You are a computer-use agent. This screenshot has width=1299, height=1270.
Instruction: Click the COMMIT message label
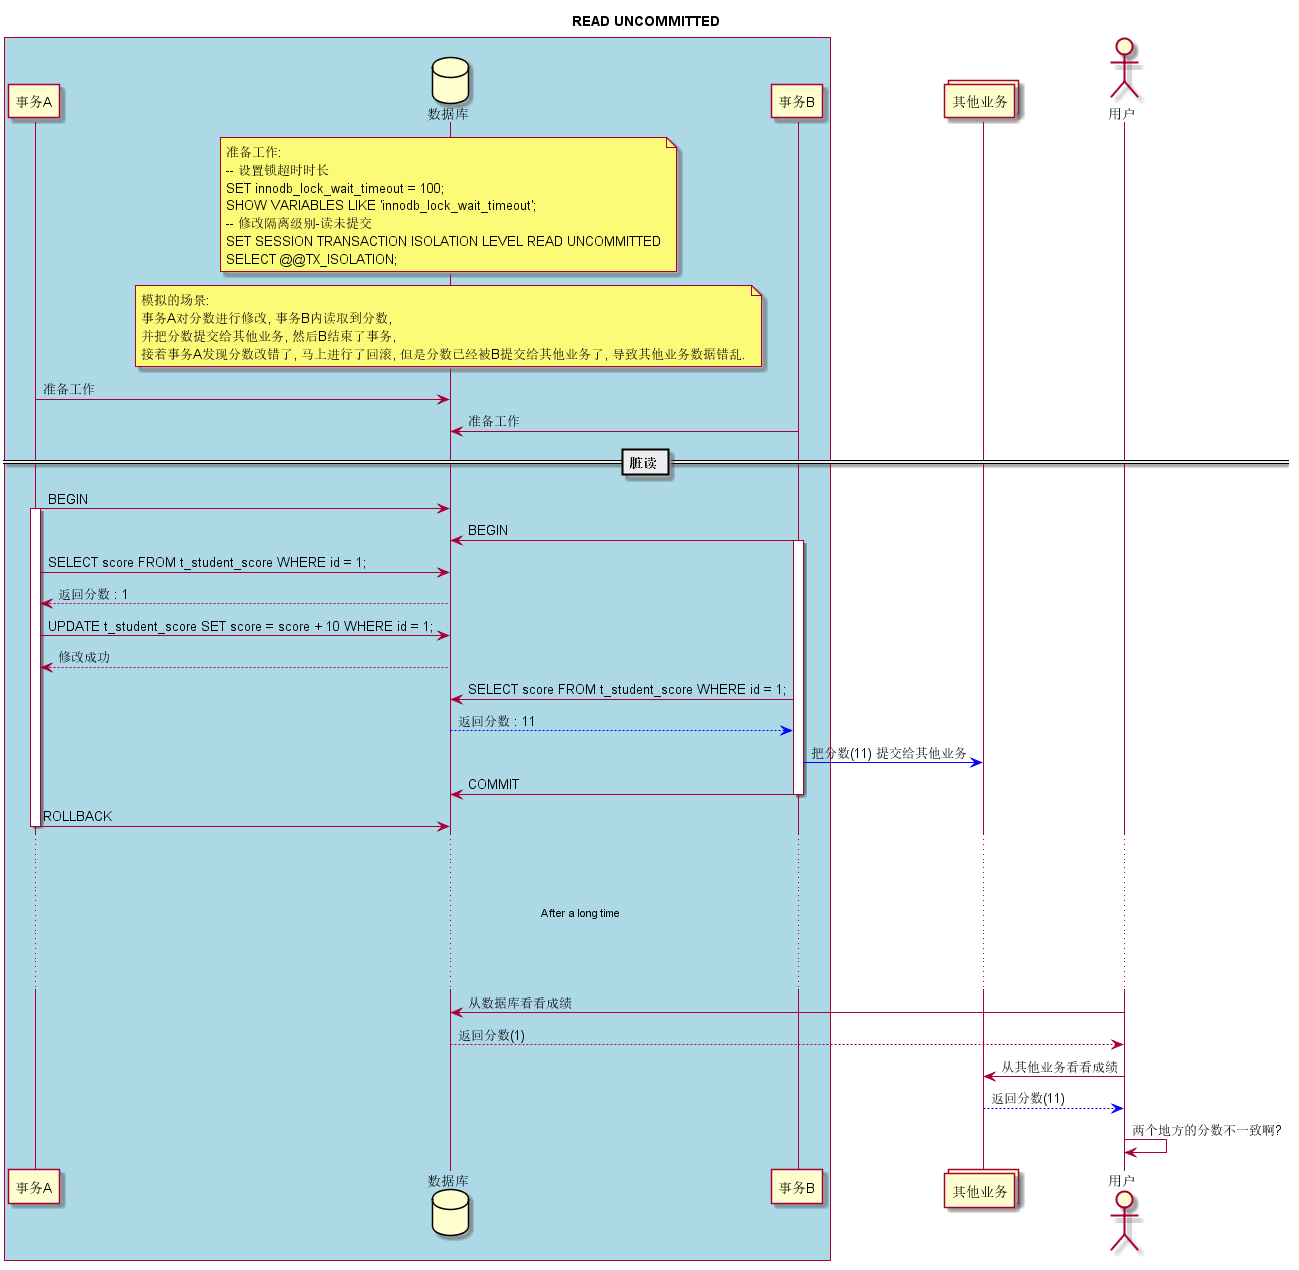tap(494, 784)
